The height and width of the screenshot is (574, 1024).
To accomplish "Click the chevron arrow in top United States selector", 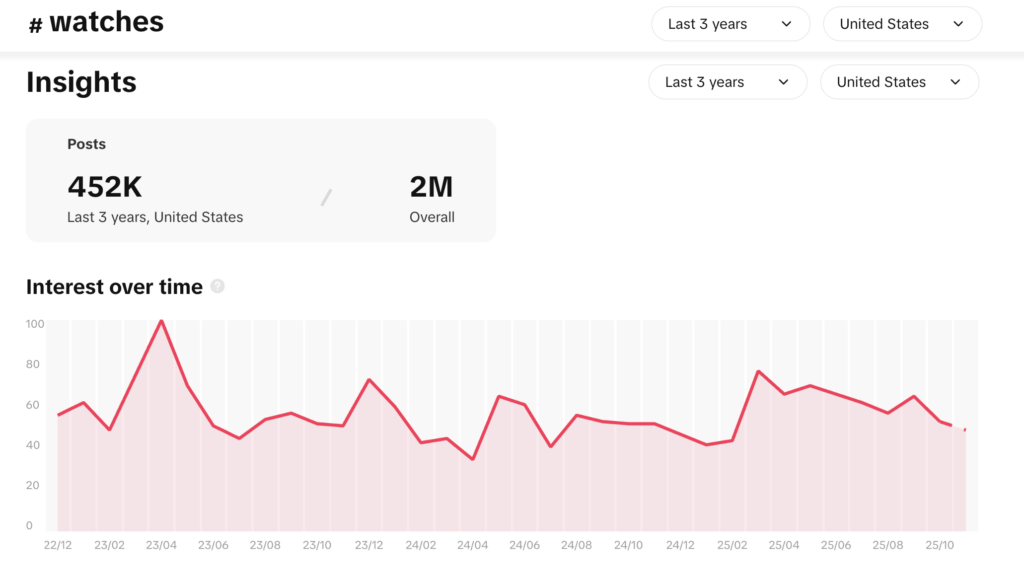I will (958, 24).
